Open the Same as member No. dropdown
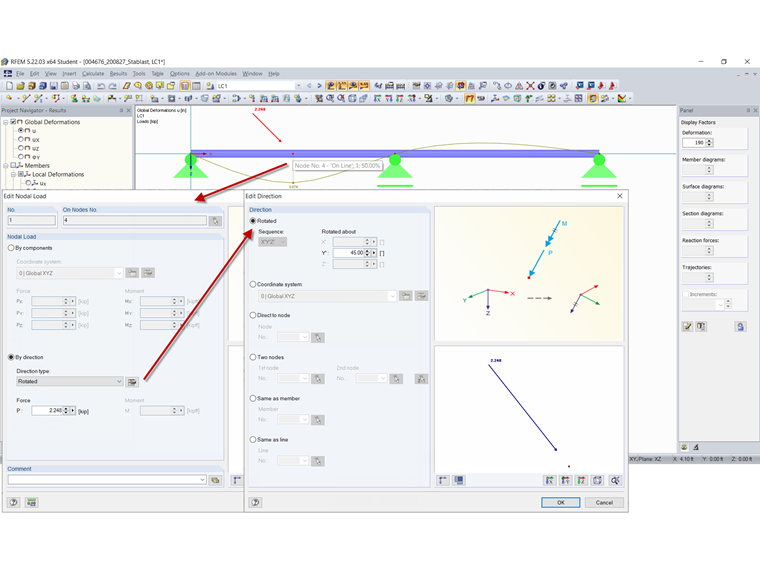Viewport: 760px width, 570px height. [304, 420]
